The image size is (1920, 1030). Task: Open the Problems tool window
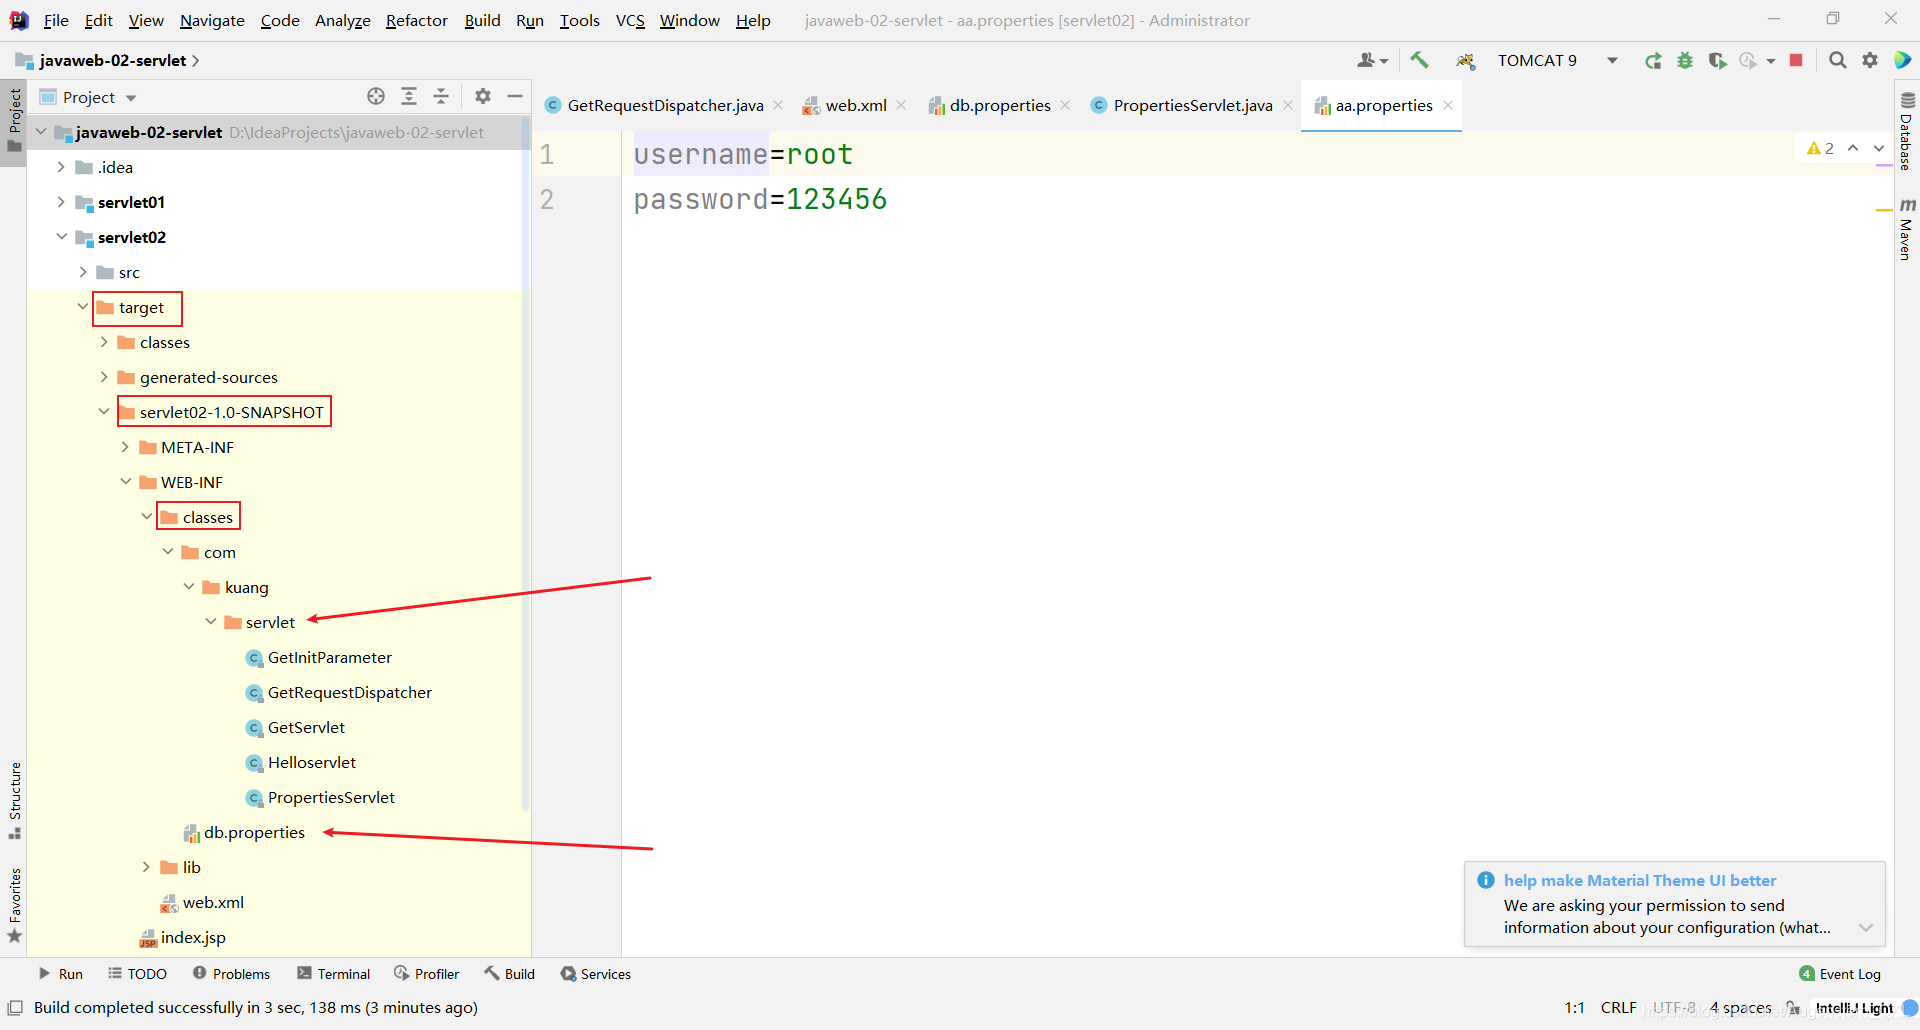[x=231, y=974]
